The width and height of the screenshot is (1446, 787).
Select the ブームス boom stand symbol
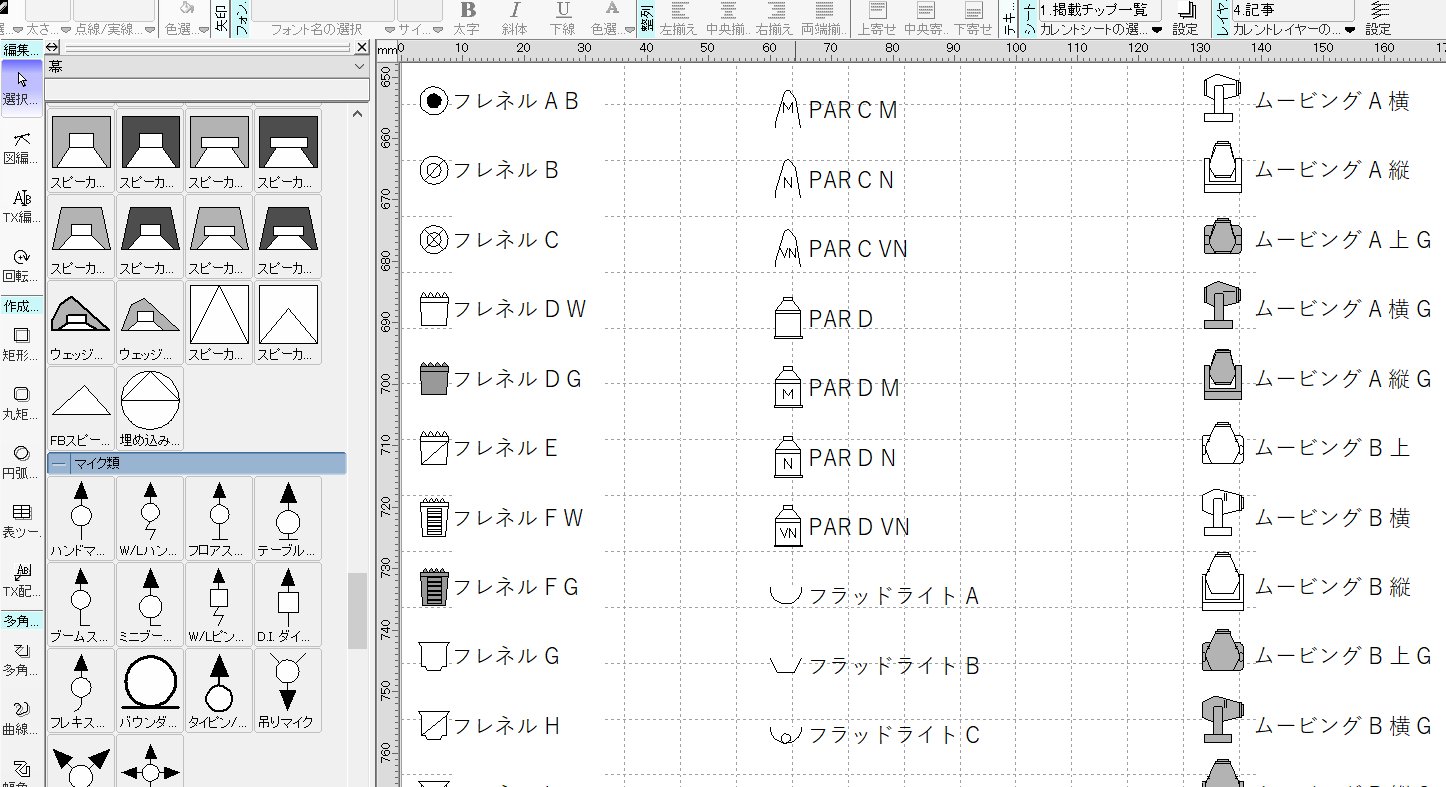tap(81, 604)
